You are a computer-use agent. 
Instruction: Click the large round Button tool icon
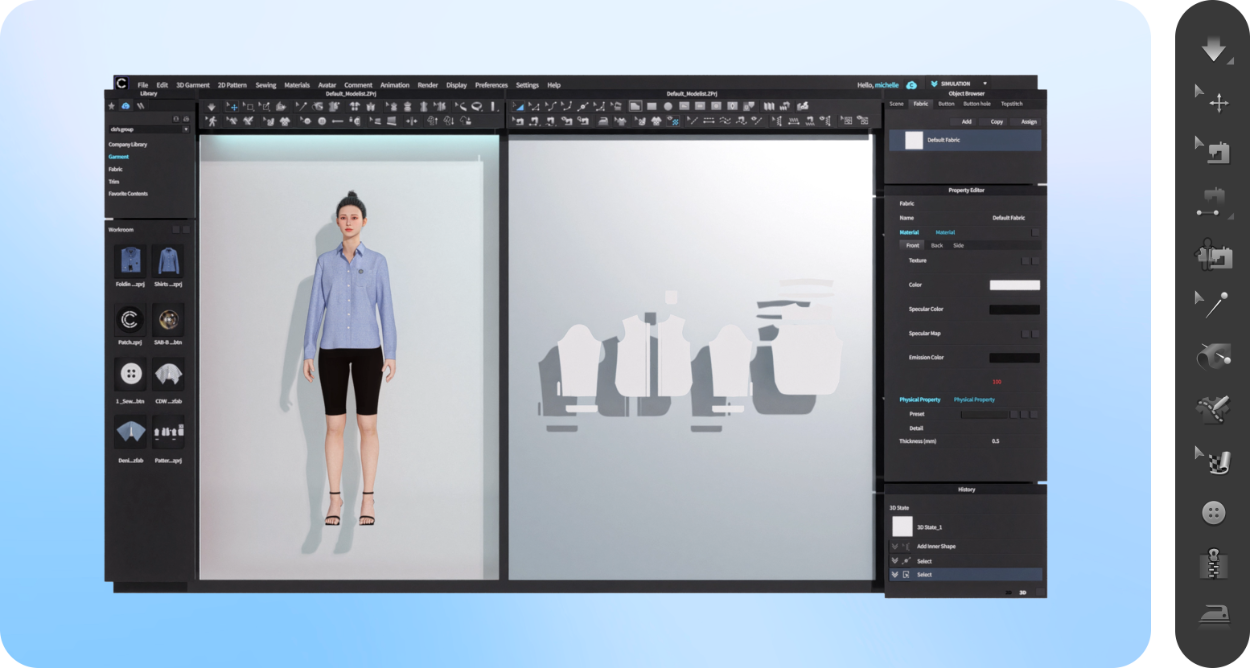click(1214, 513)
